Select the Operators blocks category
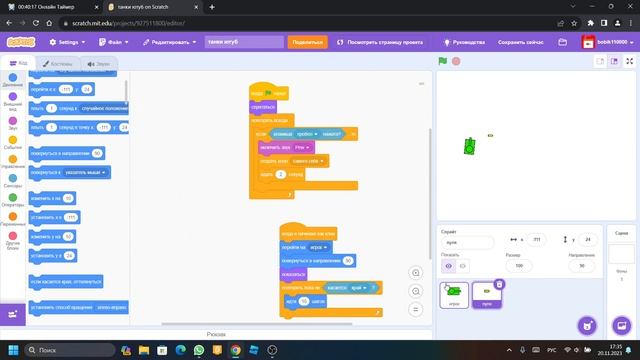 (x=13, y=200)
